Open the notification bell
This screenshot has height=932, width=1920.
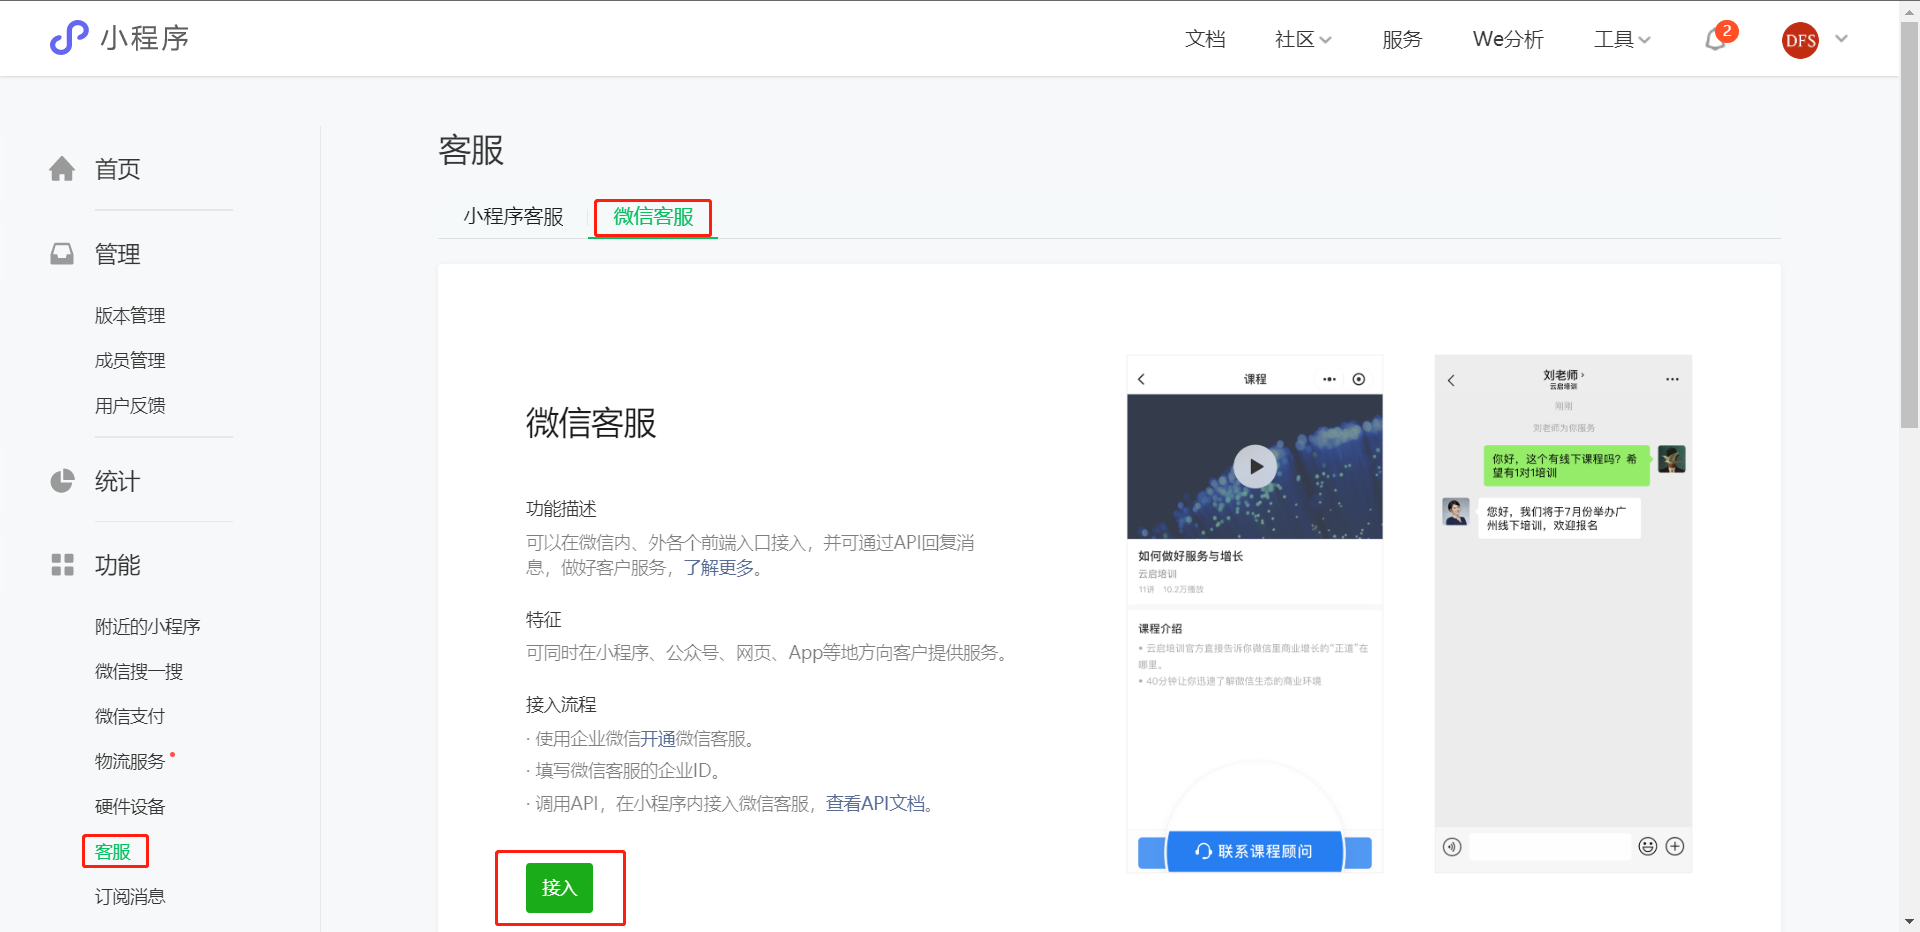[x=1716, y=39]
